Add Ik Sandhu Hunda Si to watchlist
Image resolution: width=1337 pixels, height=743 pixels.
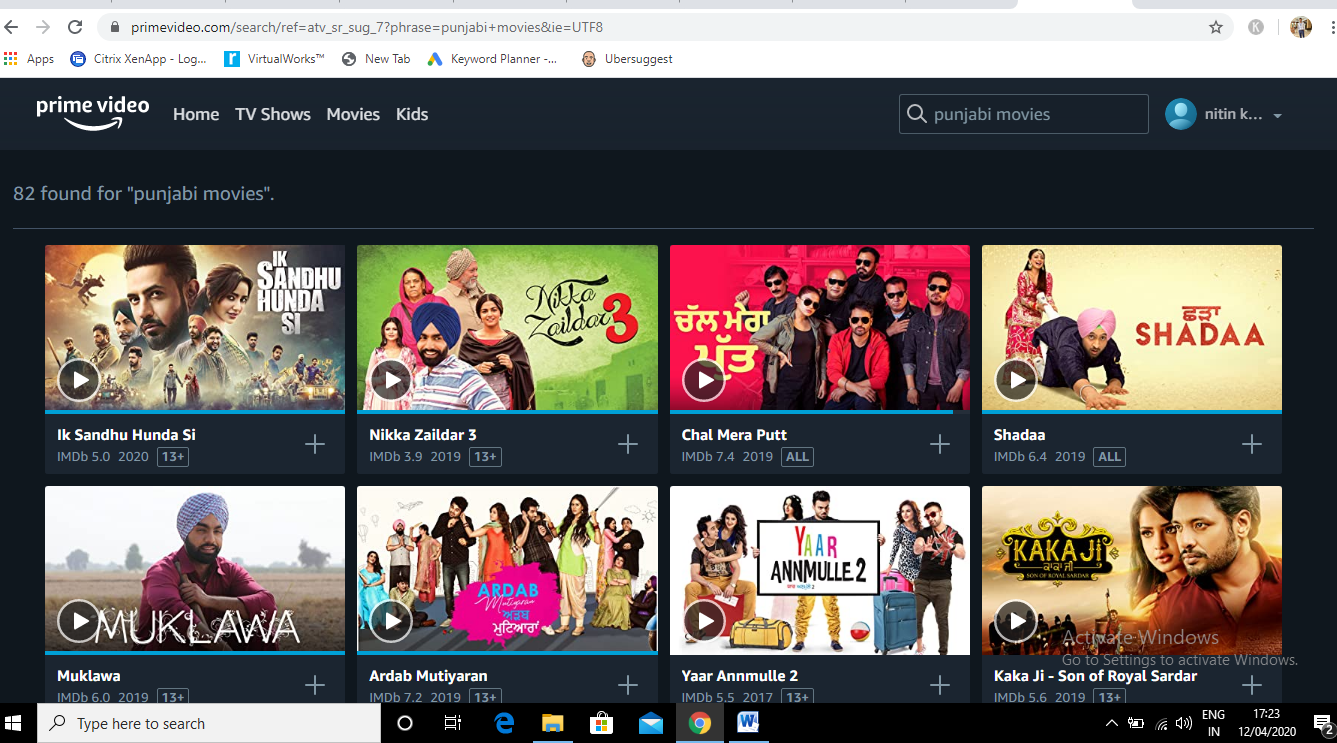coord(315,444)
